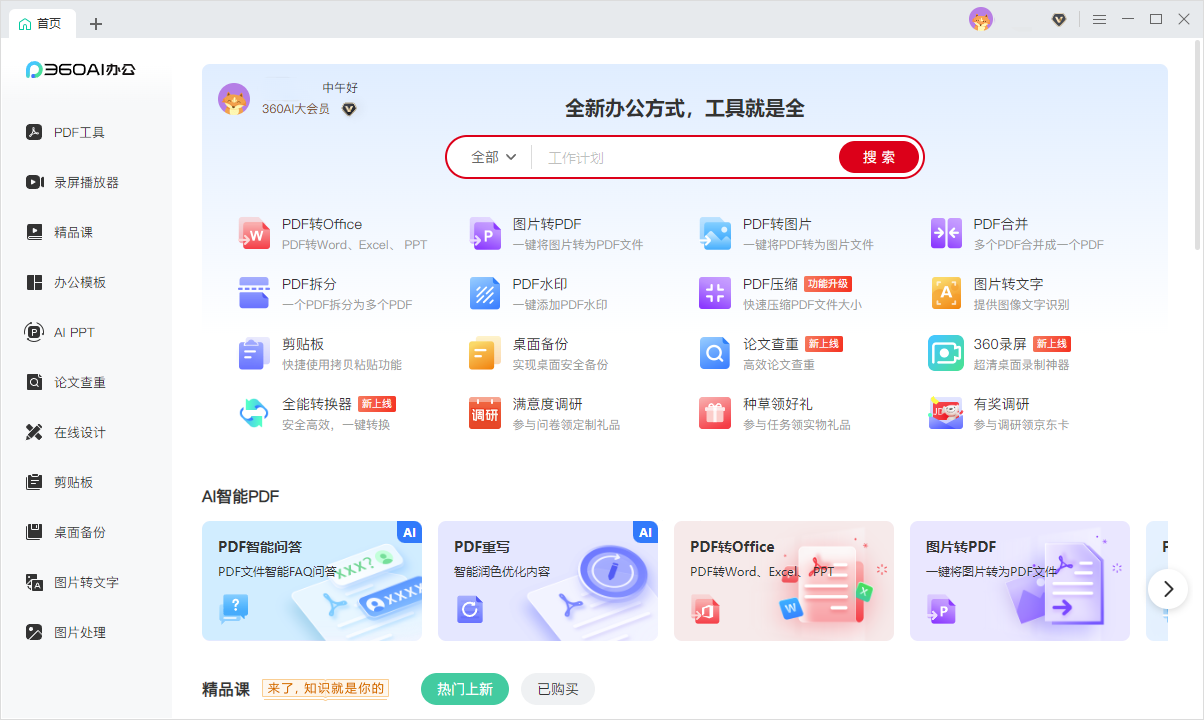This screenshot has height=720, width=1204.
Task: Open the hamburger main menu in title bar
Action: [1099, 19]
